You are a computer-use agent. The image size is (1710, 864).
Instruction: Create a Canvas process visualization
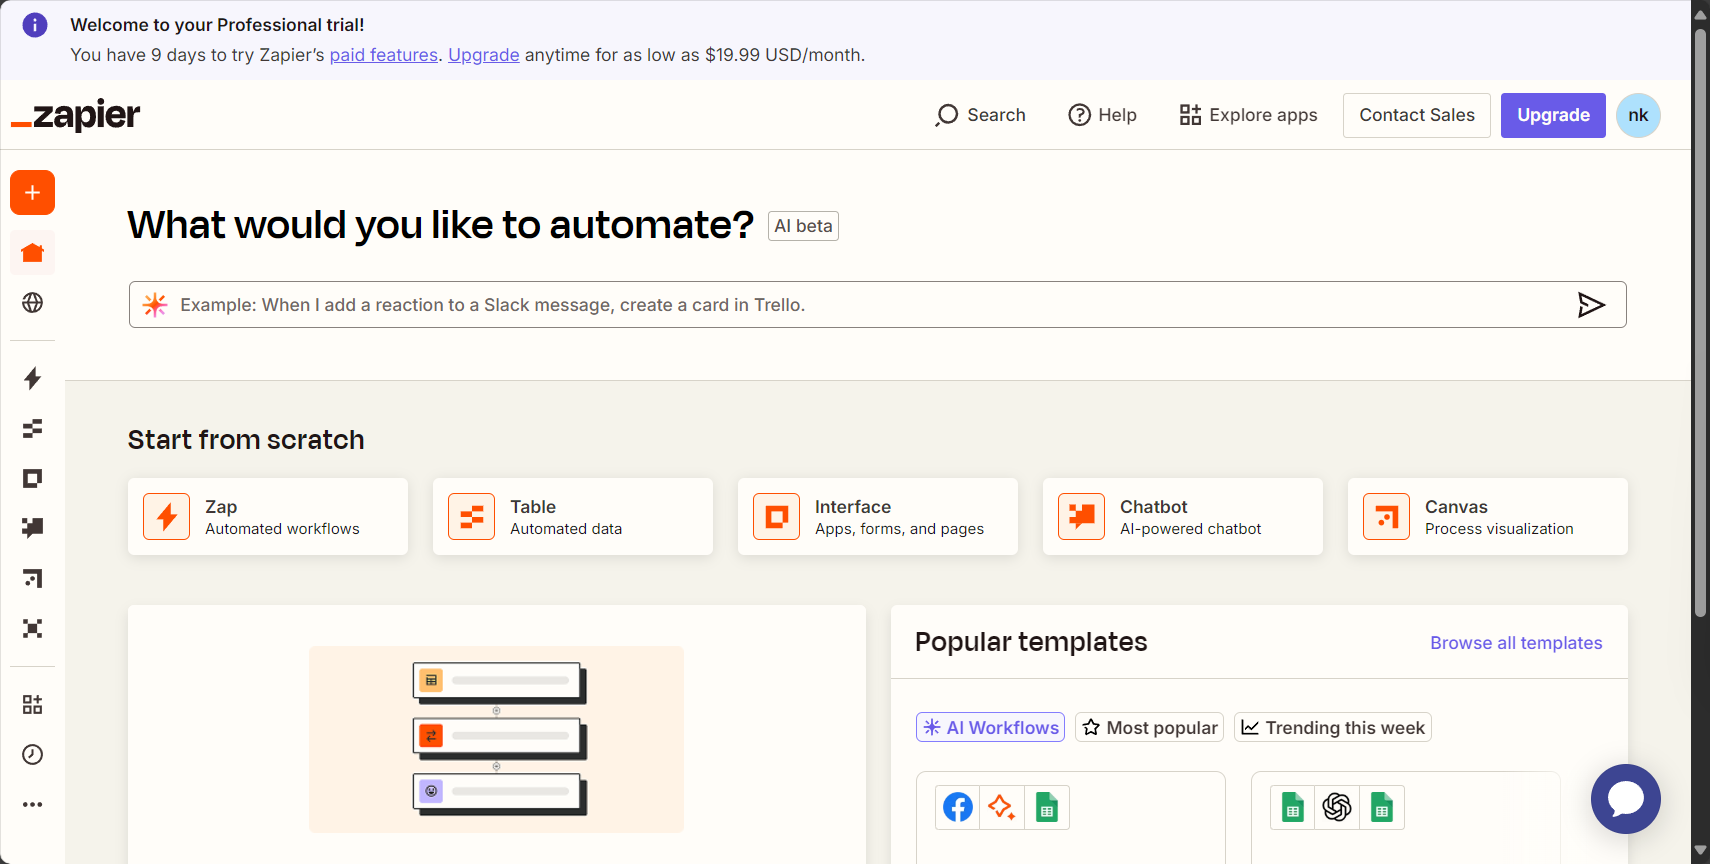point(1488,516)
